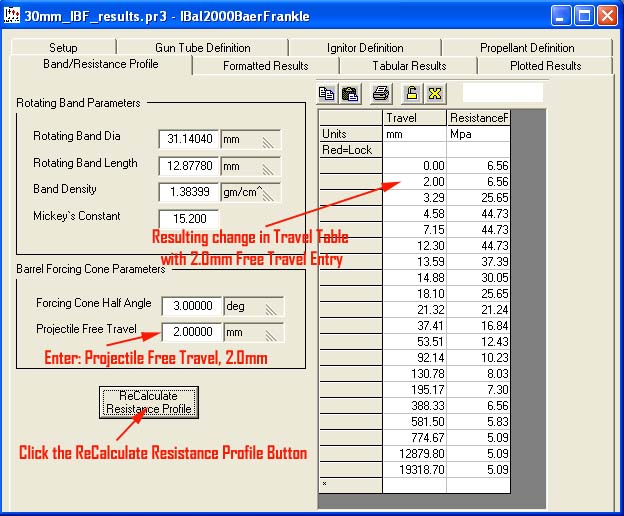Click the ReCalculate Resistance Profile button
This screenshot has width=624, height=516.
tap(148, 402)
